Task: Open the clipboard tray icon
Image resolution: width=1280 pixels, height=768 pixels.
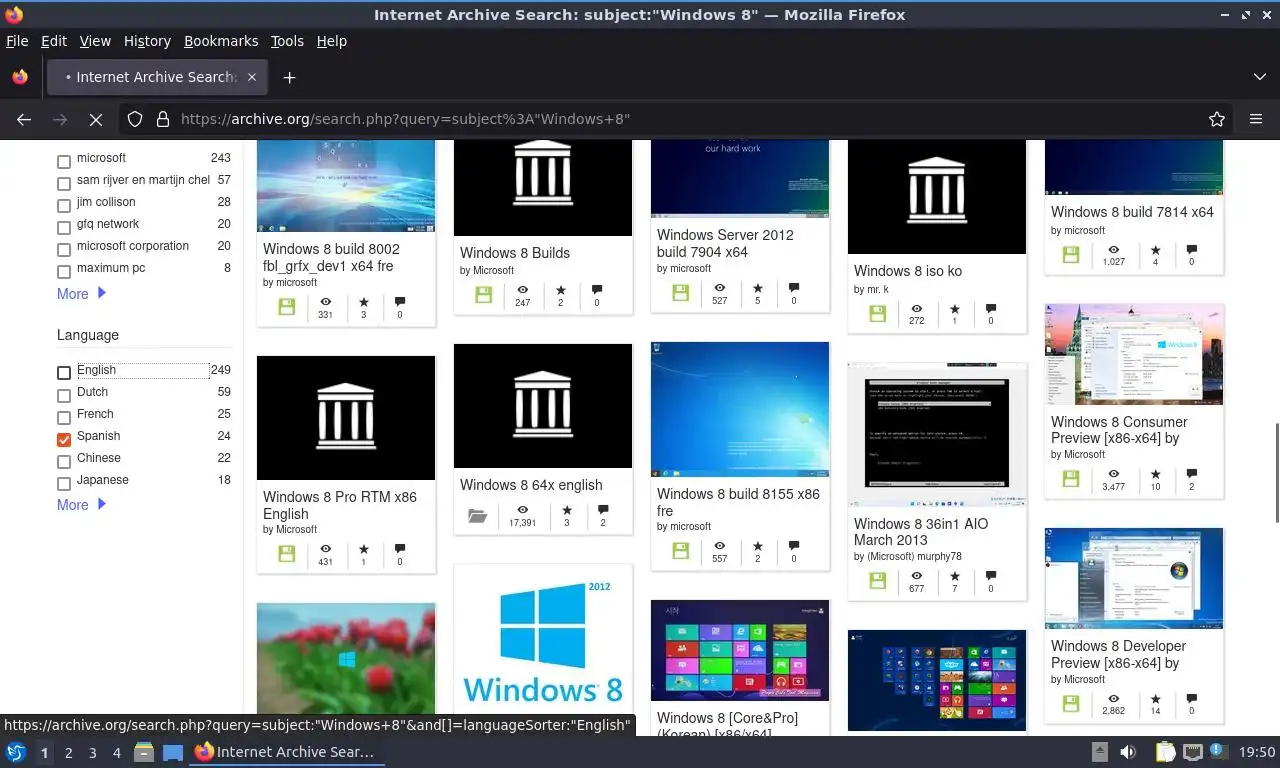Action: pos(1165,752)
